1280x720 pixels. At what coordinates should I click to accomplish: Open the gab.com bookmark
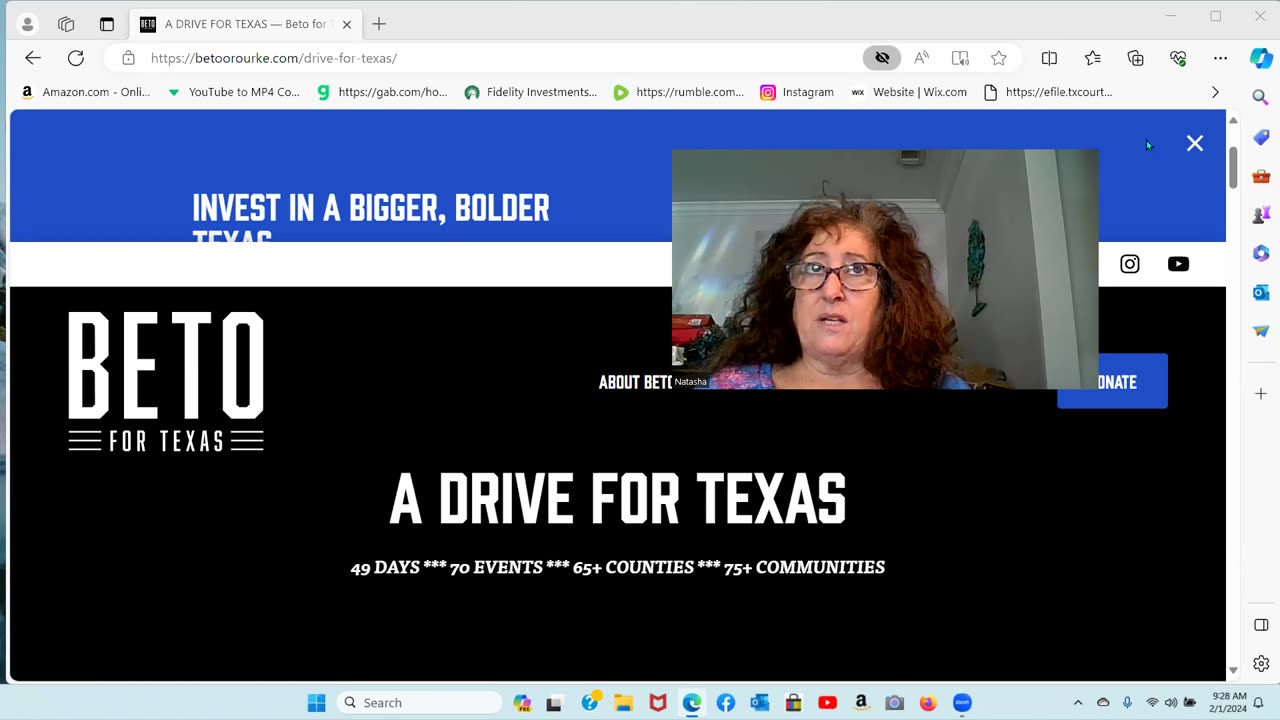point(381,92)
